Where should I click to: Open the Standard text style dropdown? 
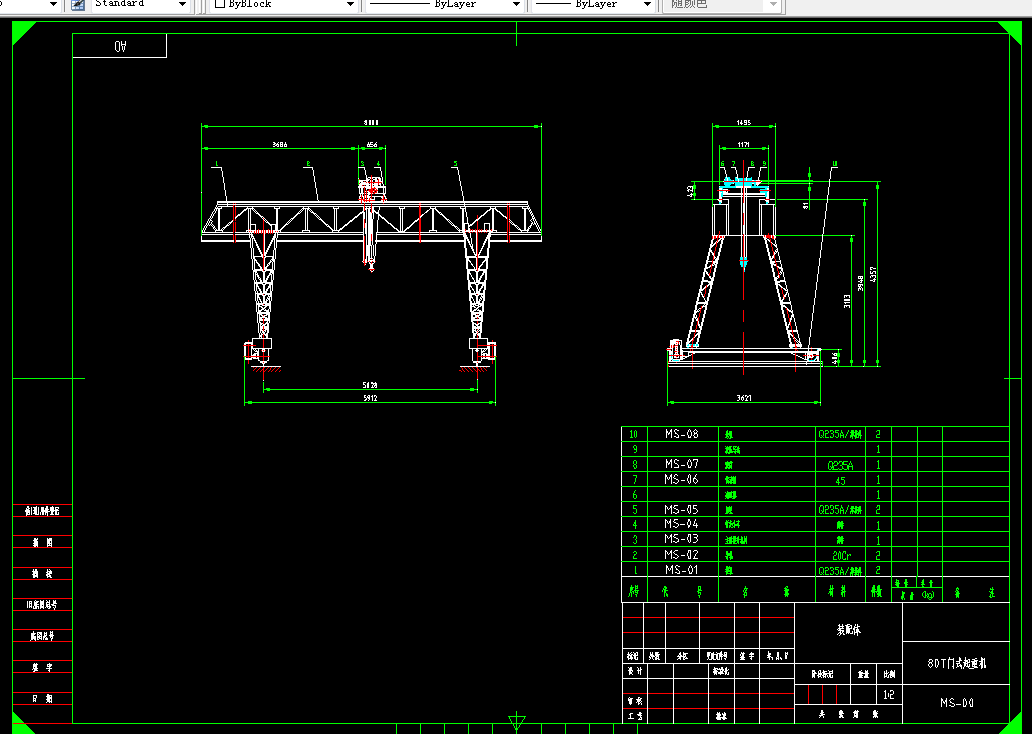click(x=182, y=5)
